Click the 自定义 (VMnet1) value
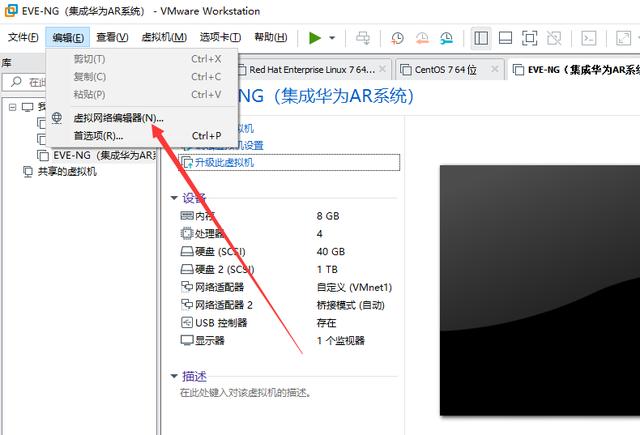 (354, 287)
